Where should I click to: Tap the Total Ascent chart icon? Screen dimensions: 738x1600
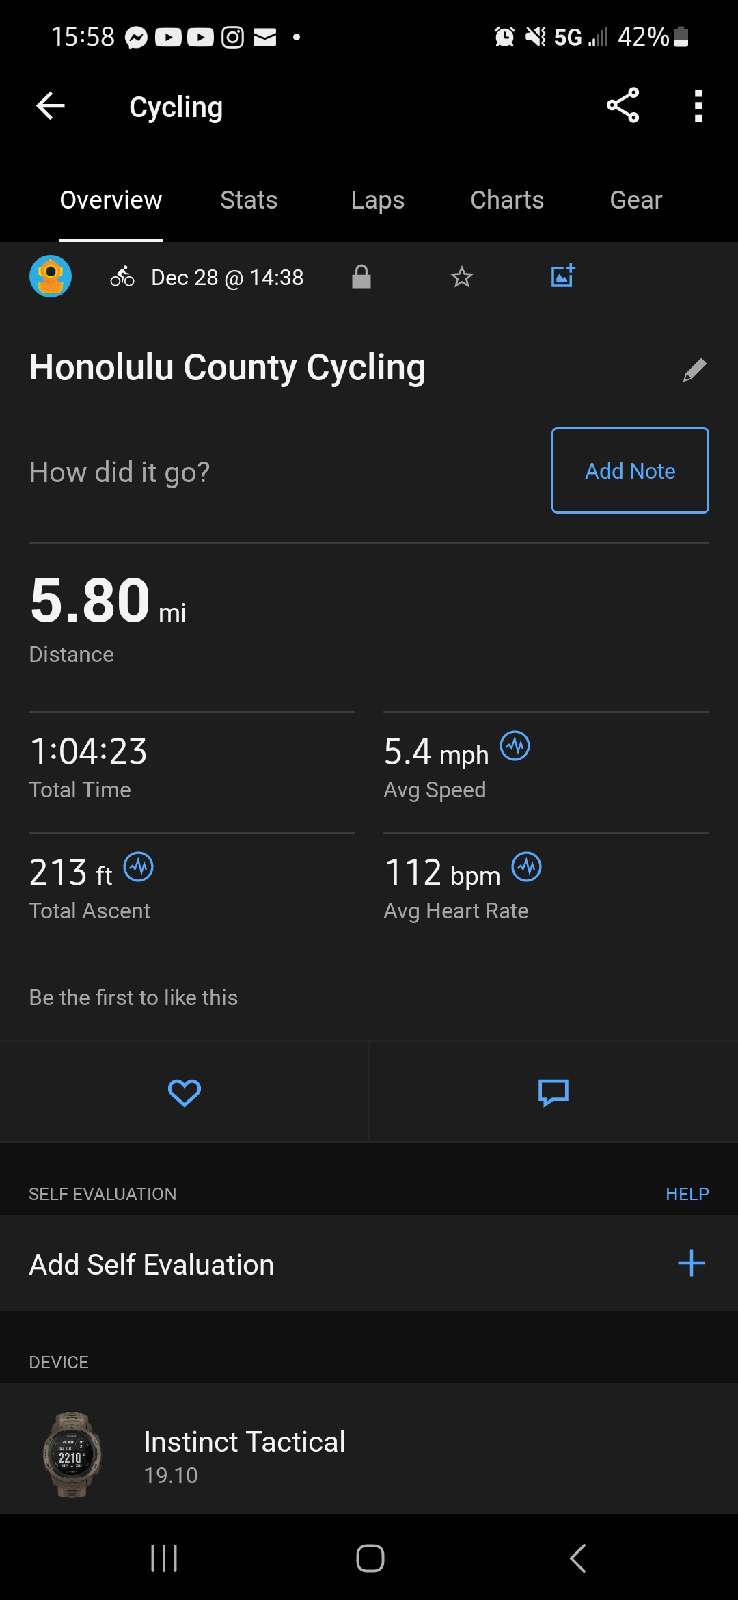click(138, 867)
